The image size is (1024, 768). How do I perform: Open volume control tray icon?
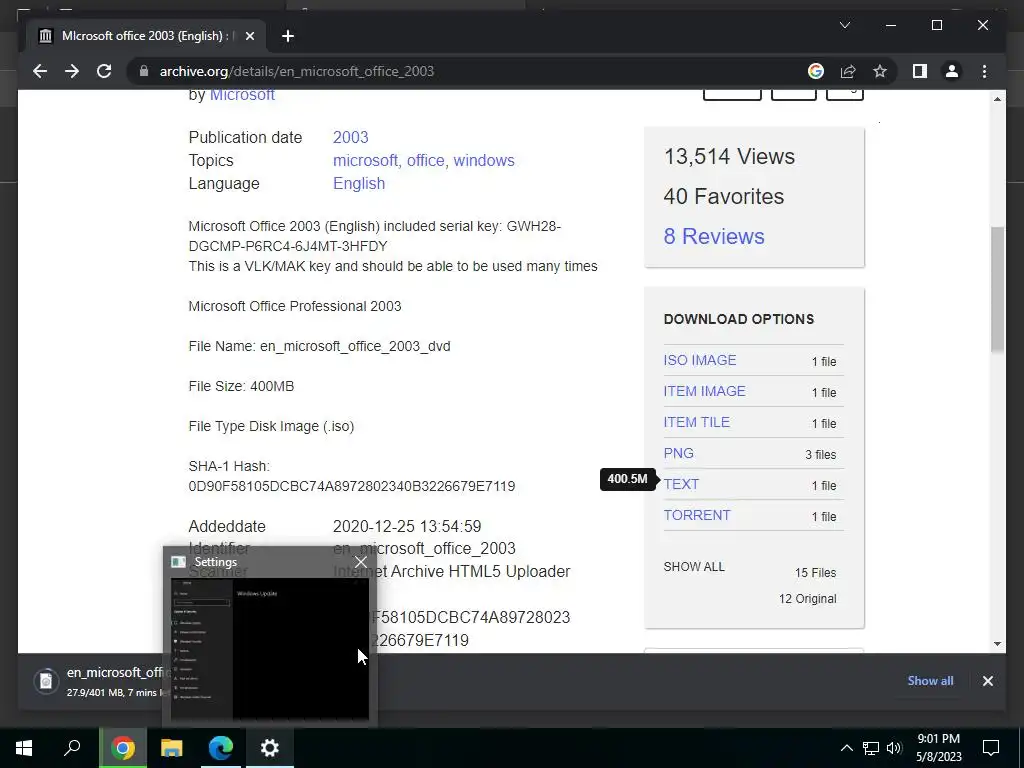894,748
